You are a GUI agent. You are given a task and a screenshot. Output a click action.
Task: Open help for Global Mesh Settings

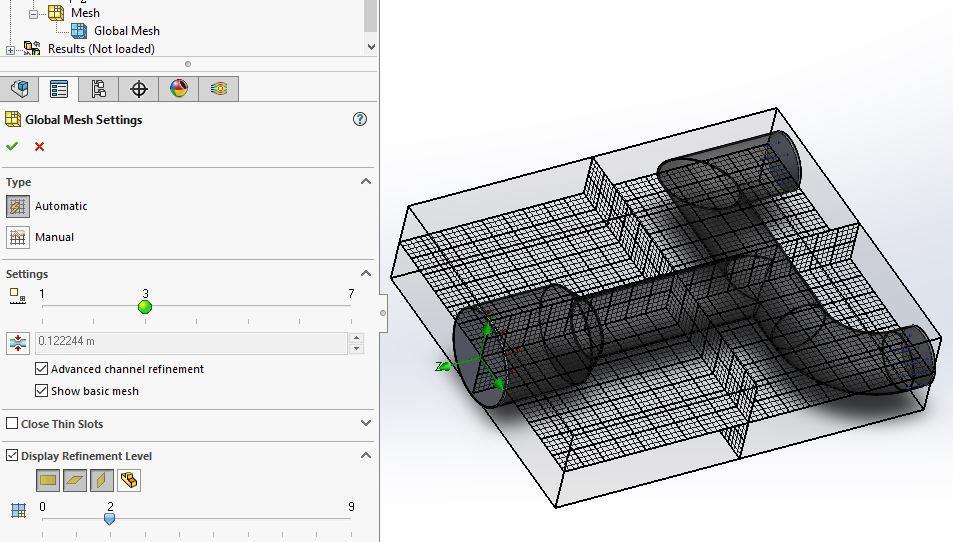pyautogui.click(x=360, y=119)
